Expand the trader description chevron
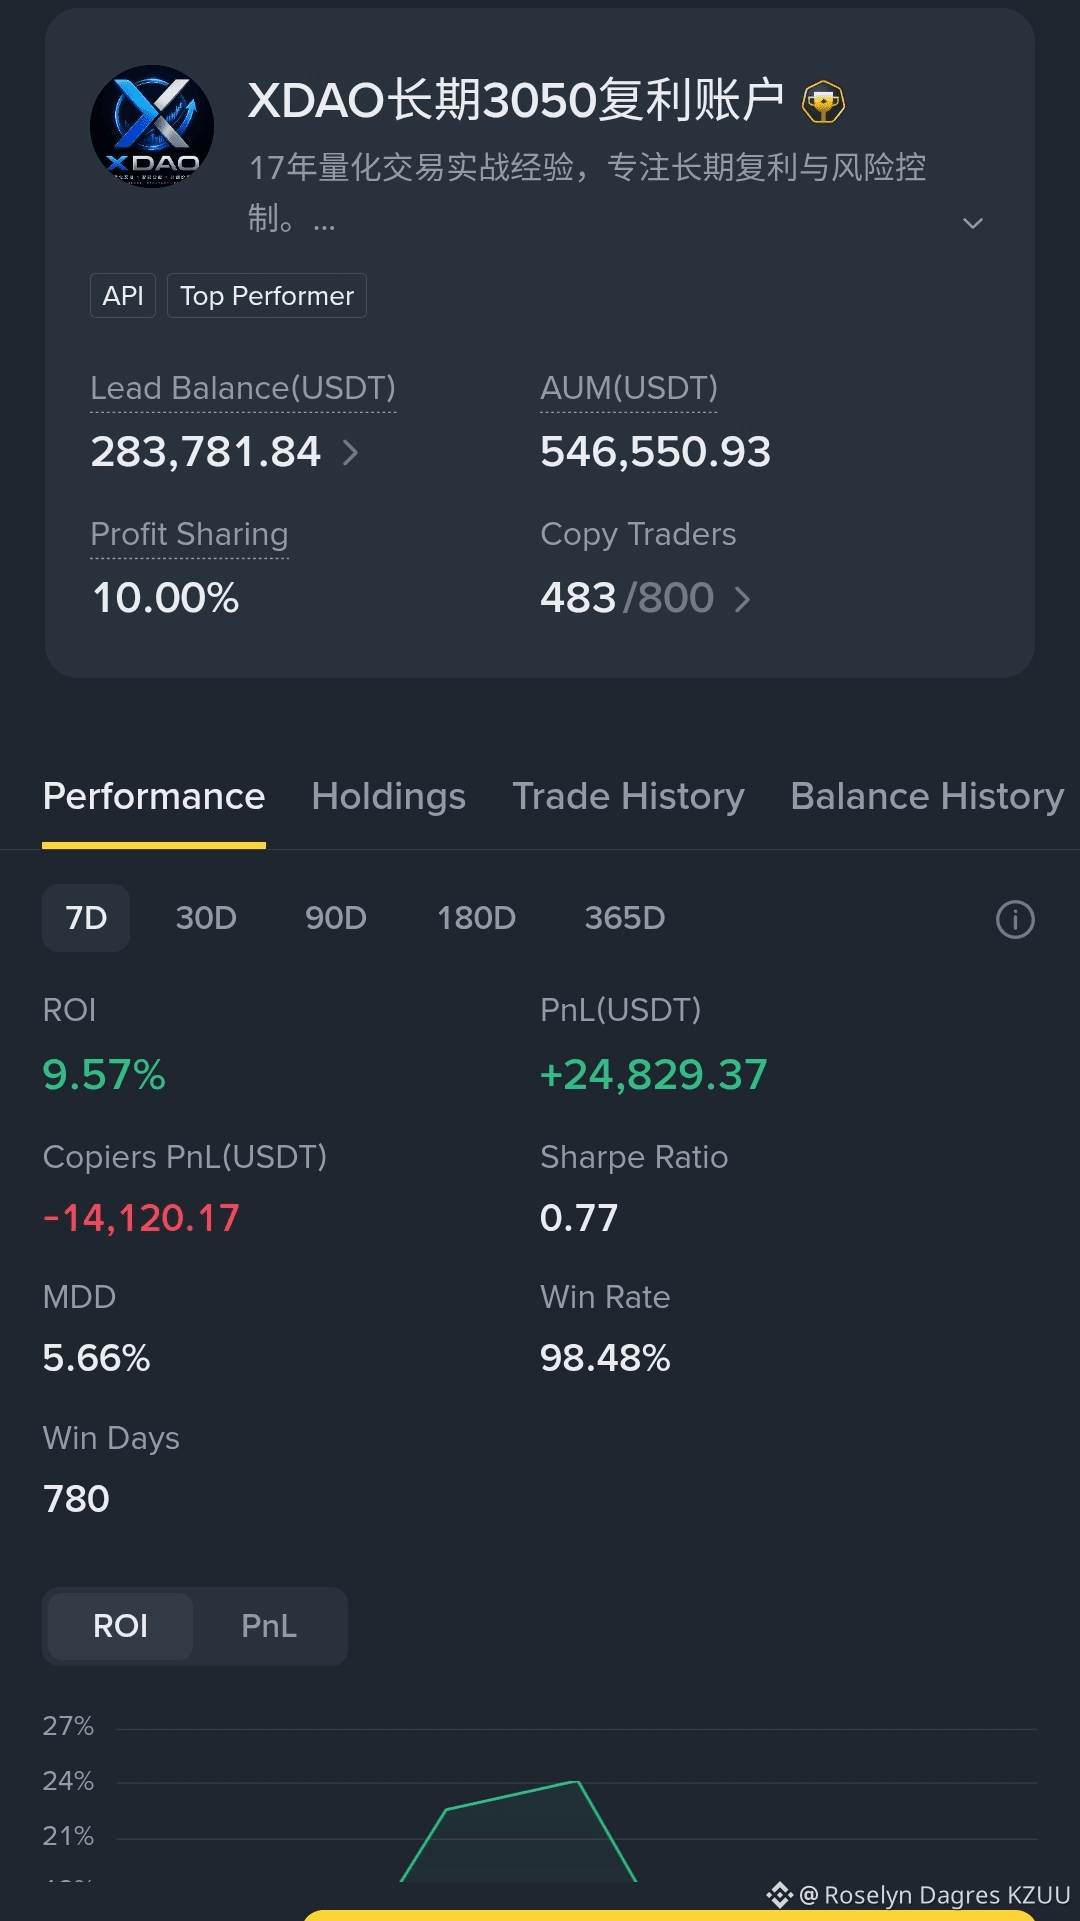 (972, 223)
